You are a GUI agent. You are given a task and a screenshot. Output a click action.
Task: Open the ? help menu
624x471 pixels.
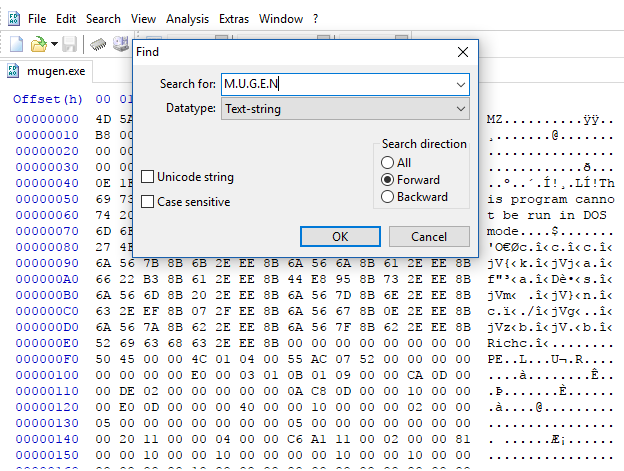(316, 19)
